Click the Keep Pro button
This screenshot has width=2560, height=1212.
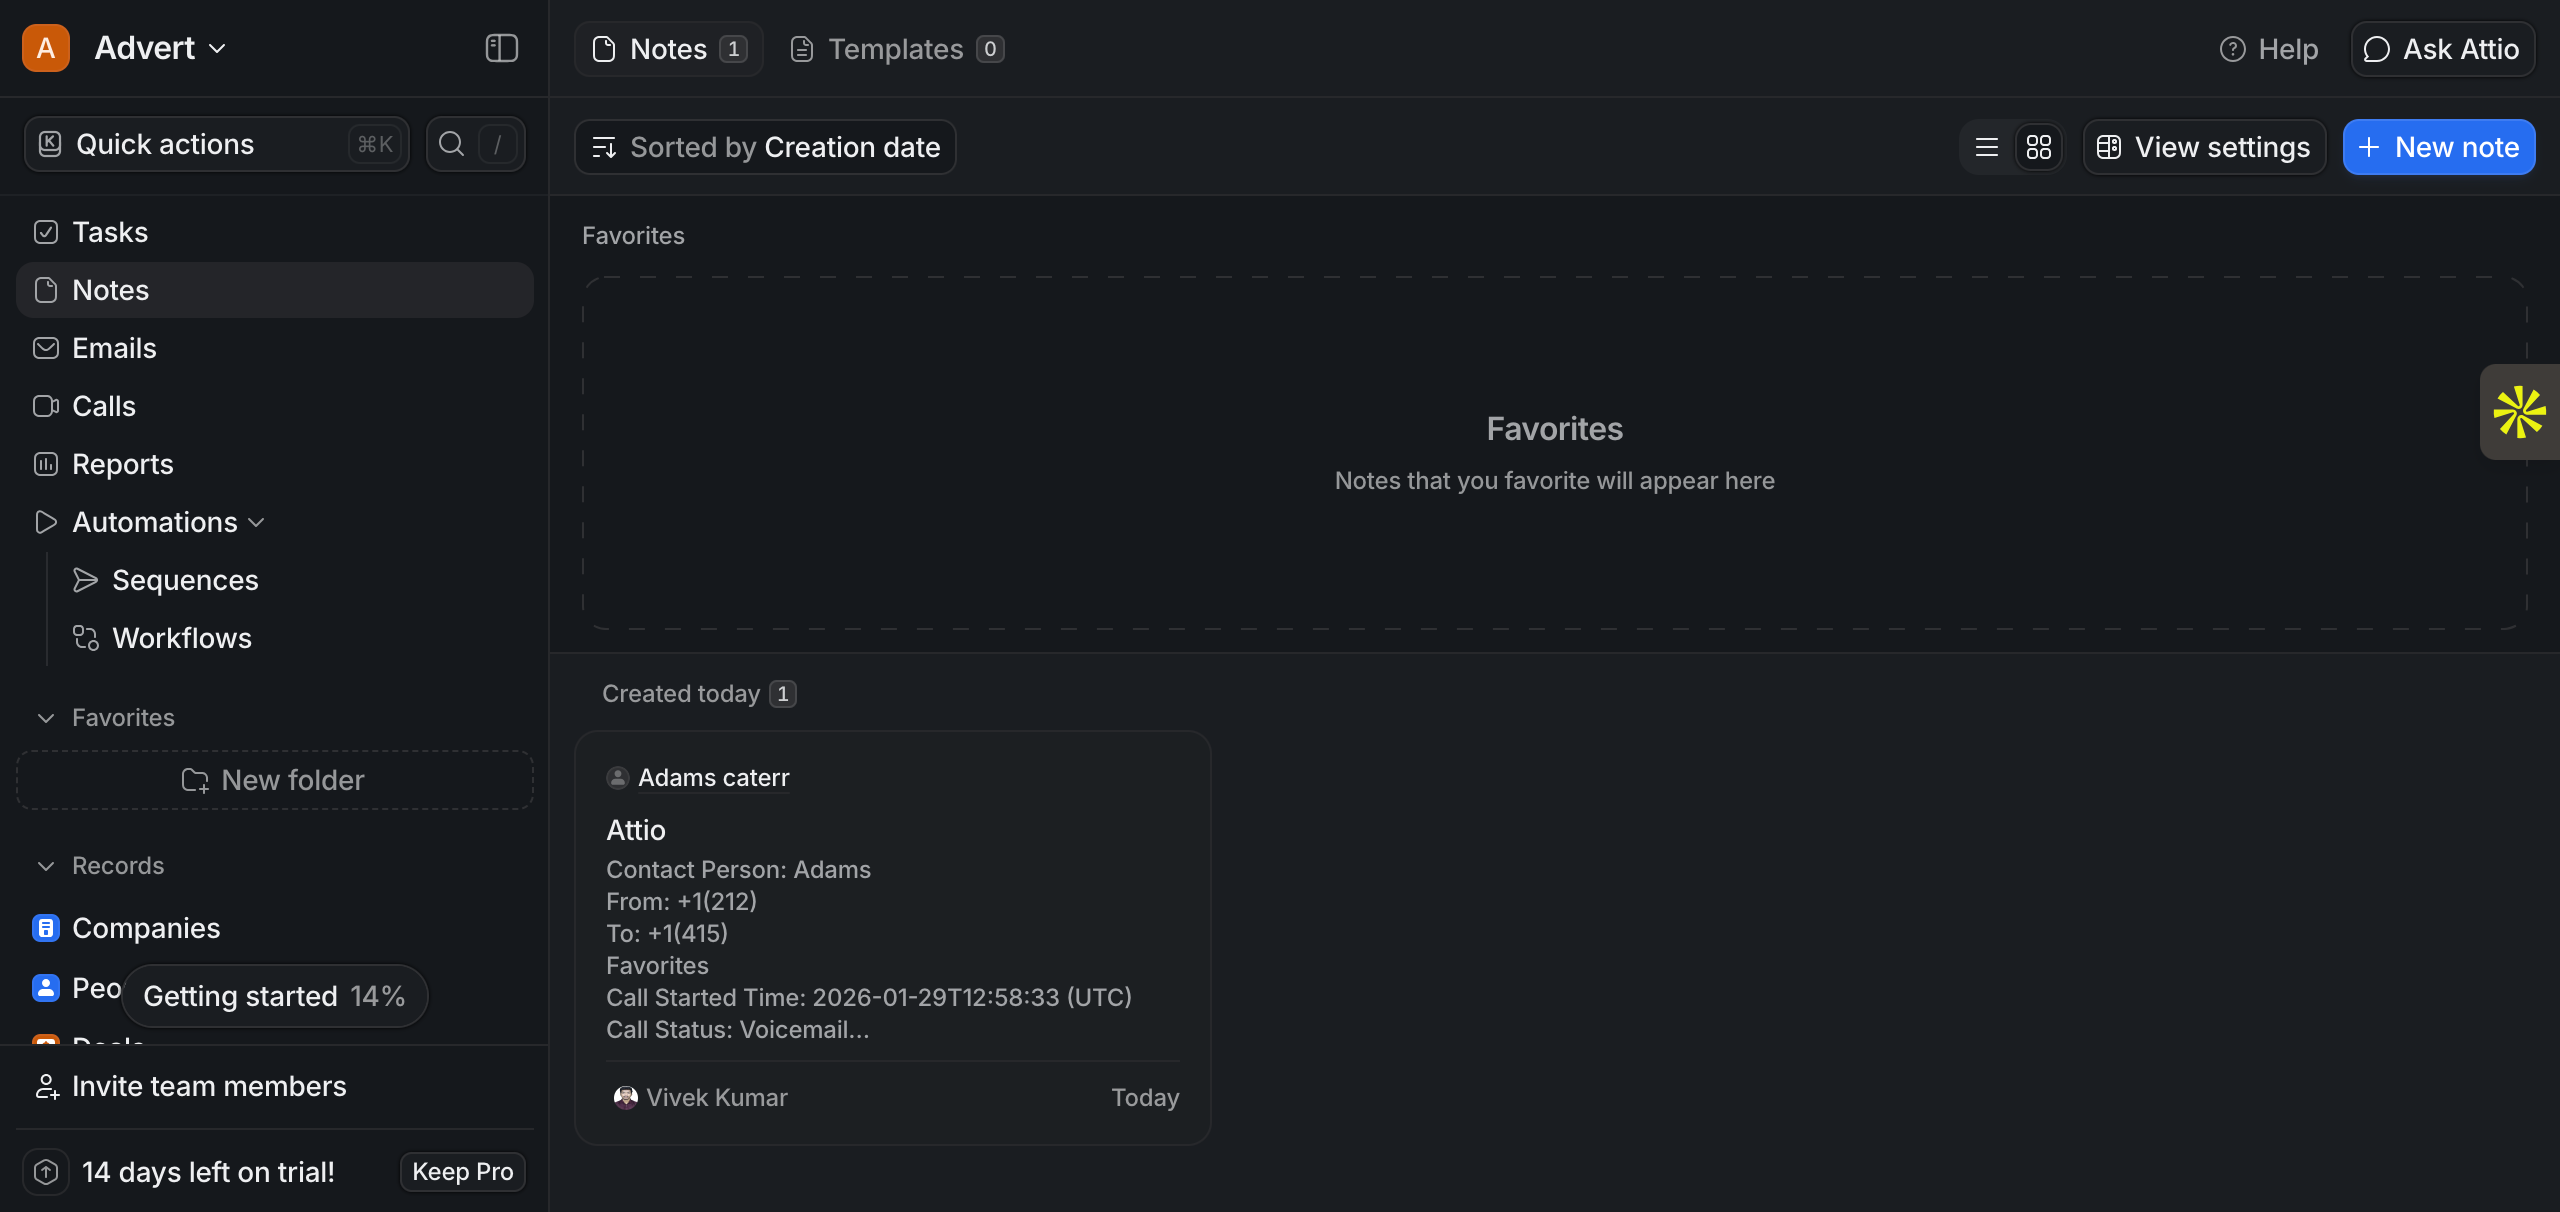[462, 1172]
